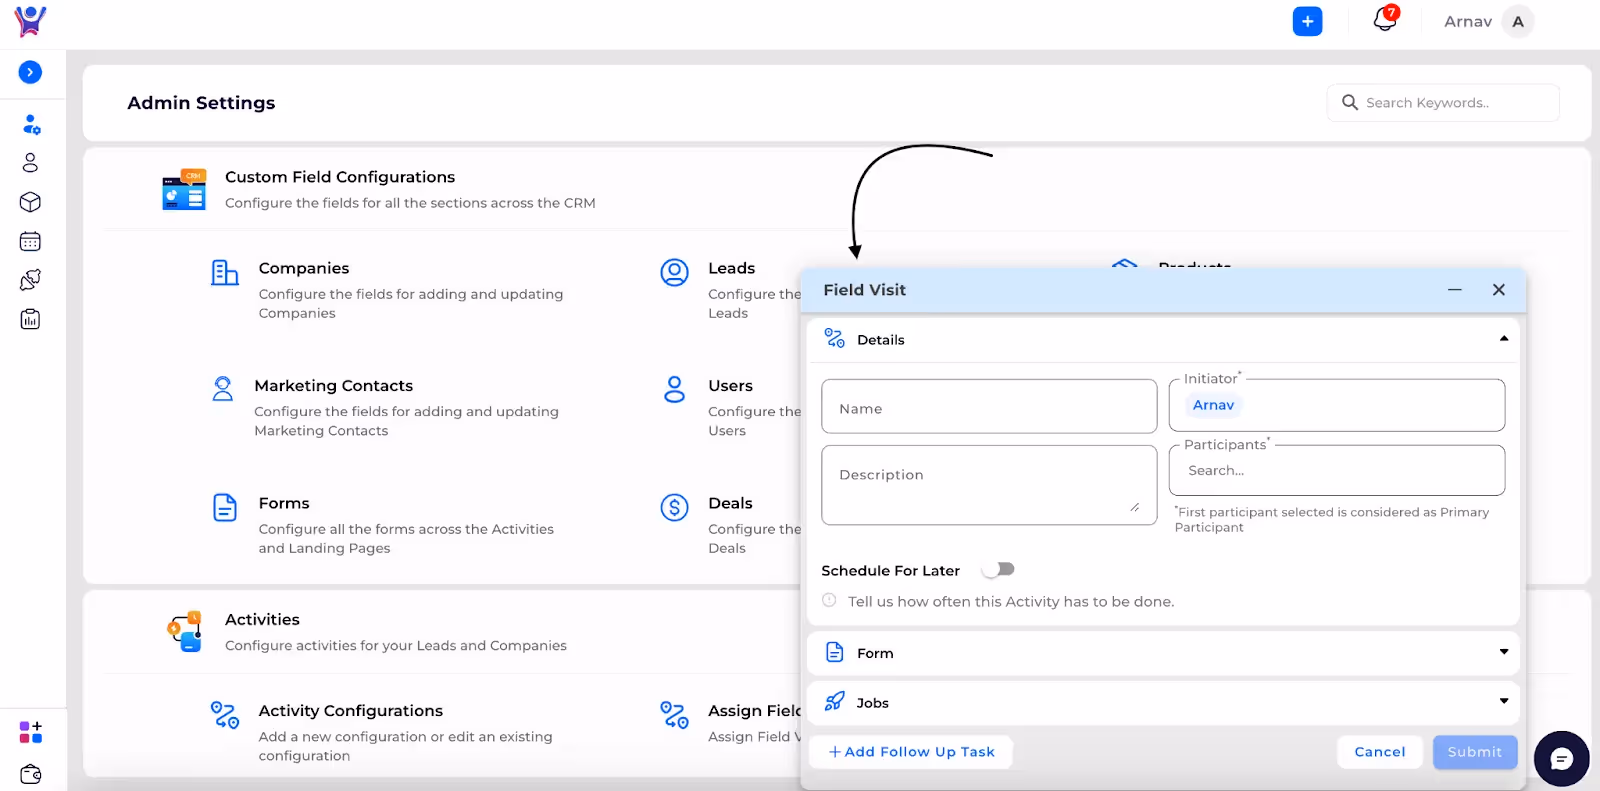Enable the Schedule For Later toggle
Image resolution: width=1600 pixels, height=791 pixels.
(998, 569)
